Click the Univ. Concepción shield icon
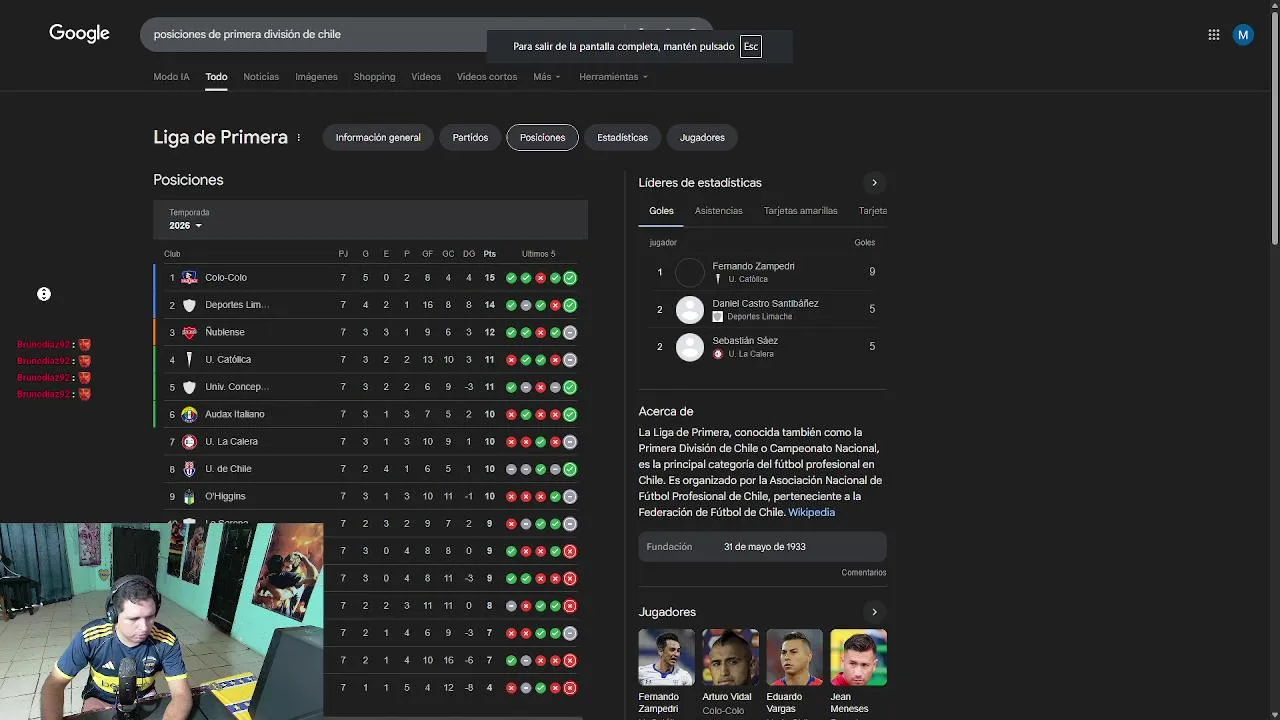Screen dimensions: 1280x720 coord(189,387)
